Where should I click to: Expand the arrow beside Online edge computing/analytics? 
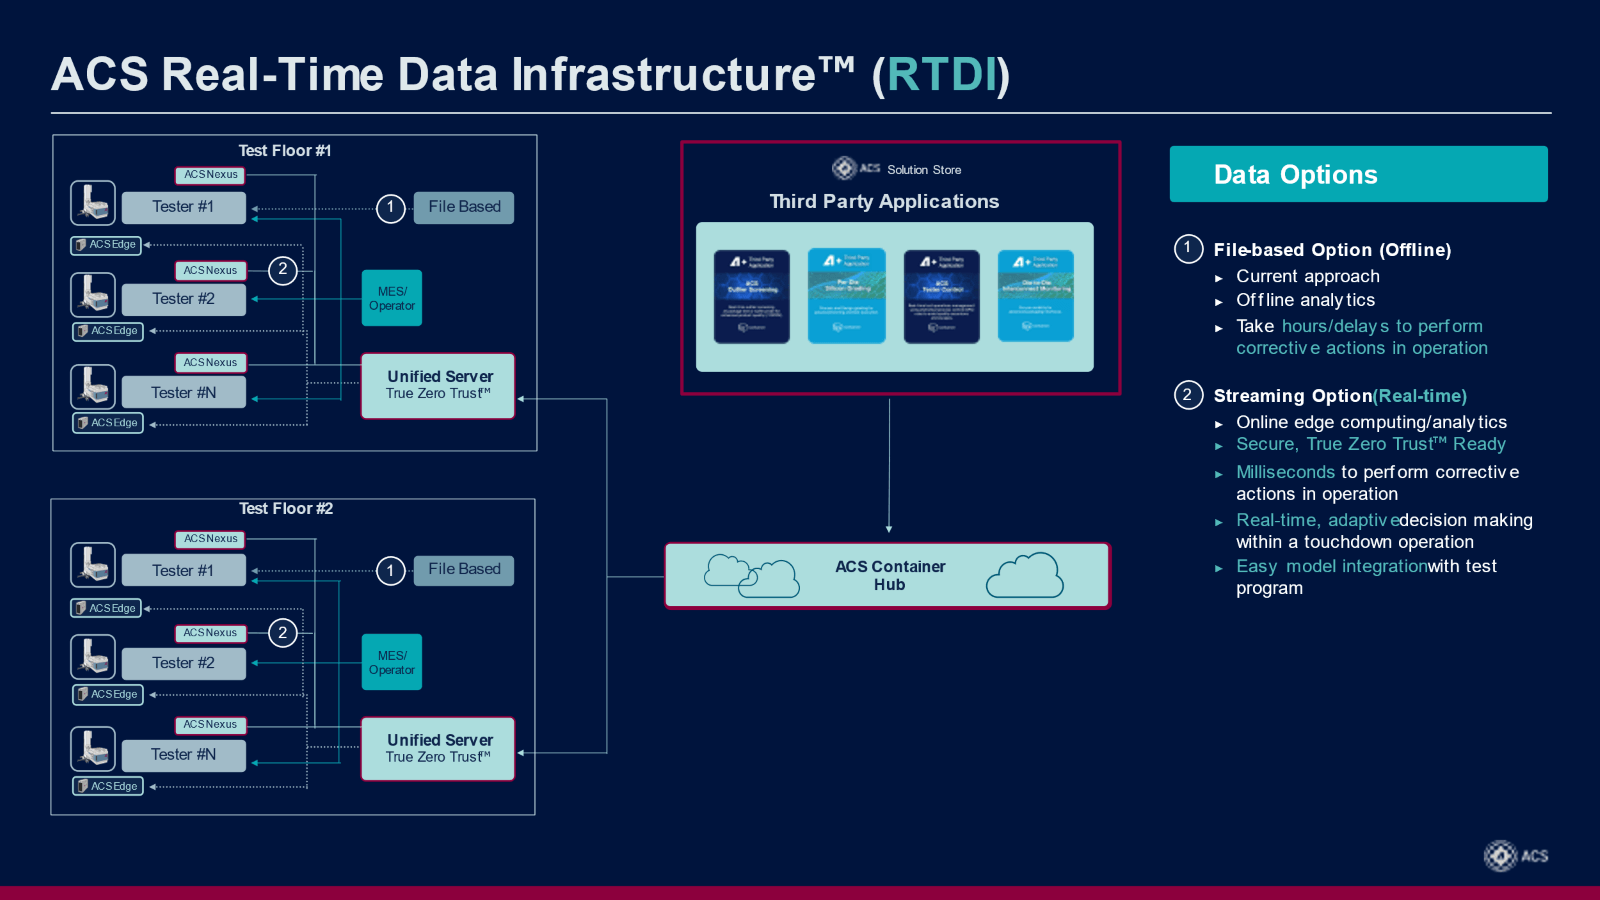coord(1219,423)
